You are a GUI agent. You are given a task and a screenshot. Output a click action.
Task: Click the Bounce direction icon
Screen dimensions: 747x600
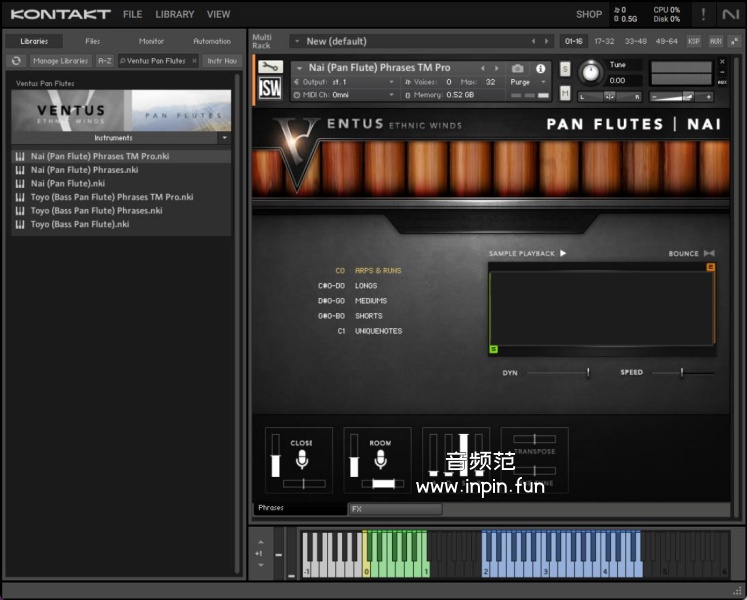tap(709, 254)
